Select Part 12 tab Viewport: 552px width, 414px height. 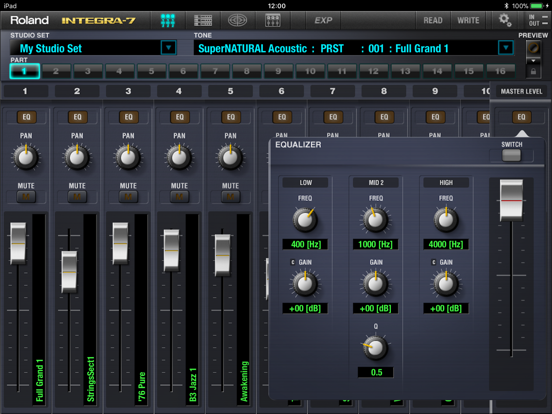coord(374,71)
